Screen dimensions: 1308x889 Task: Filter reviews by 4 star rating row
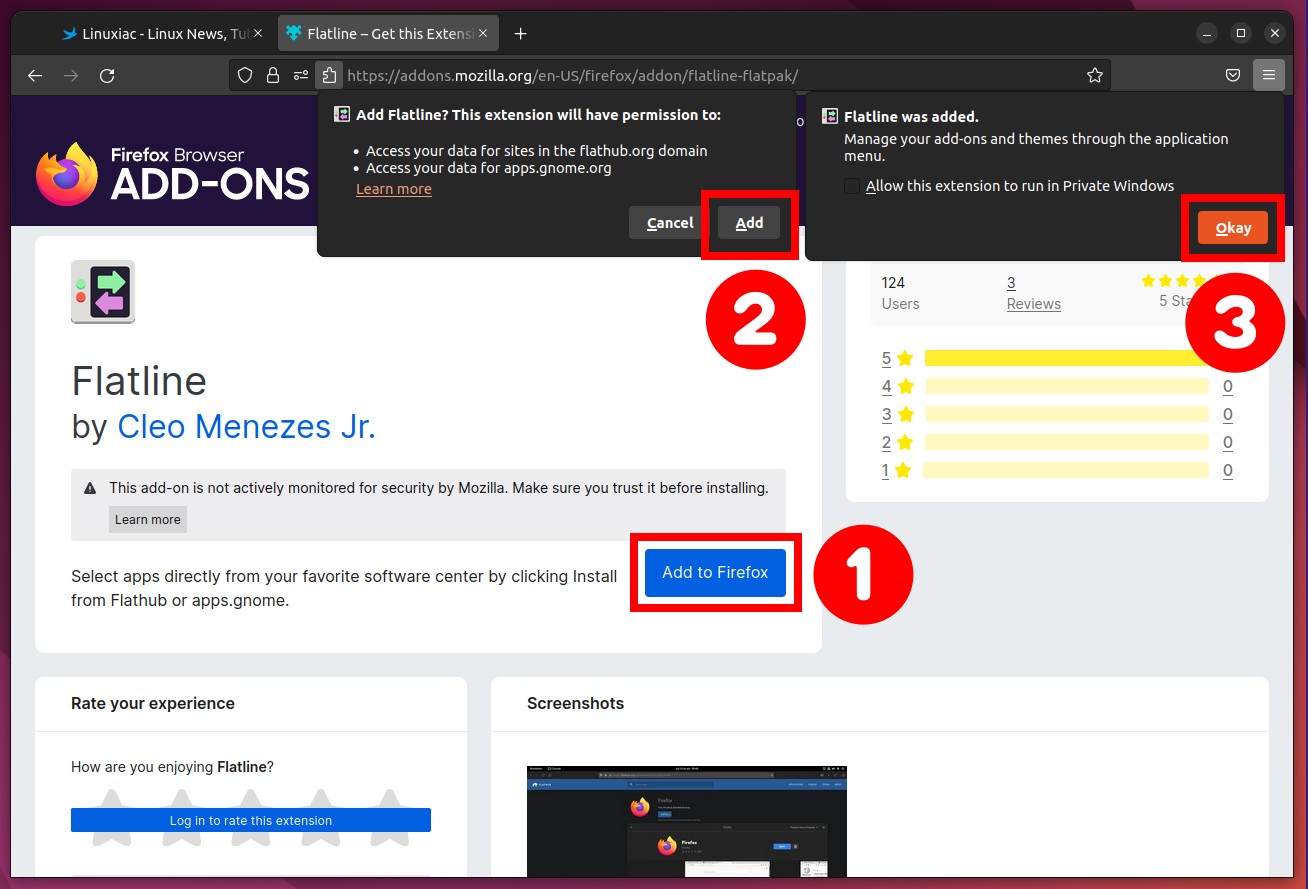coord(1057,386)
